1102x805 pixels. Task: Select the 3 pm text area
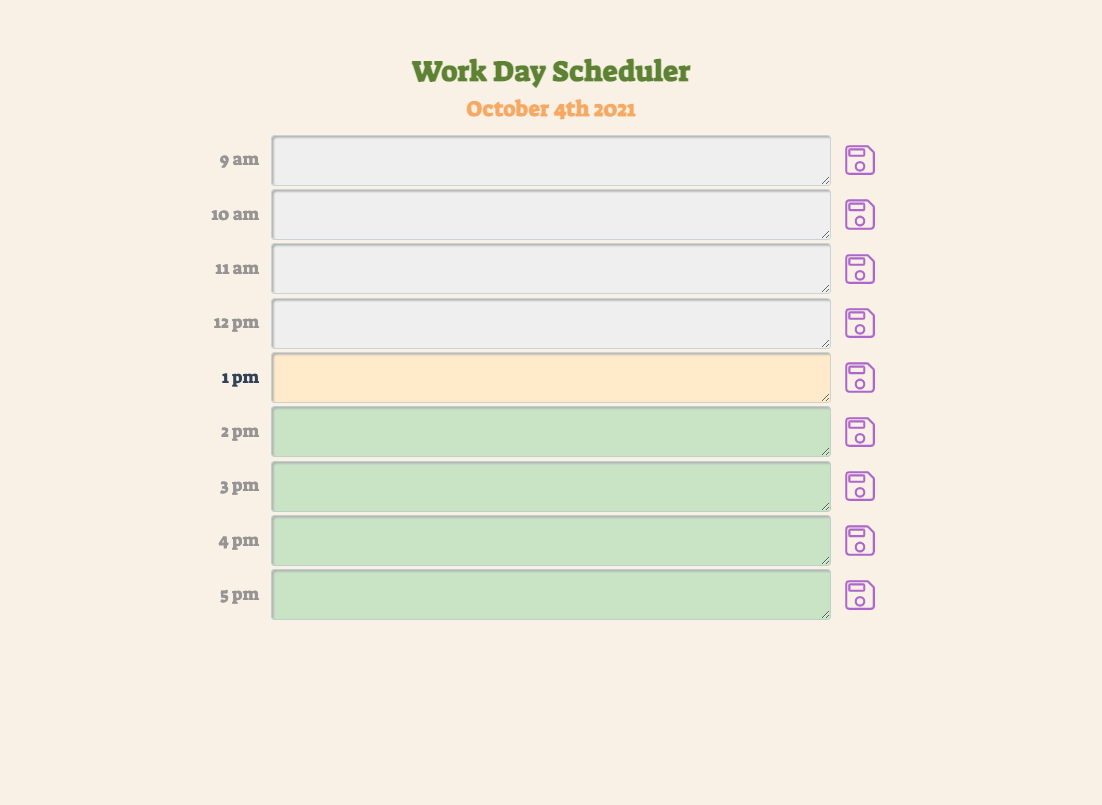551,487
